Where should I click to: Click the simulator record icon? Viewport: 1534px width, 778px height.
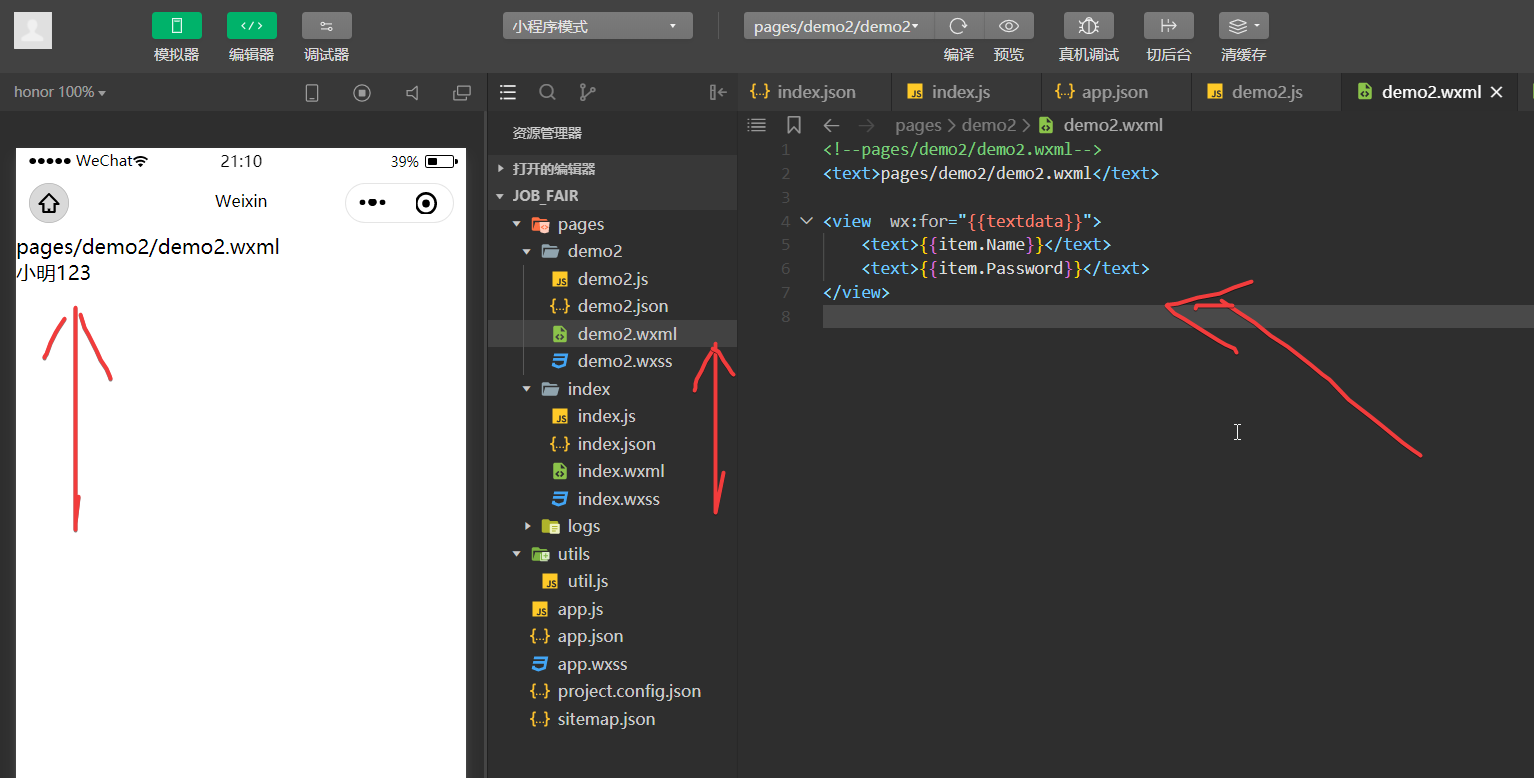click(362, 93)
